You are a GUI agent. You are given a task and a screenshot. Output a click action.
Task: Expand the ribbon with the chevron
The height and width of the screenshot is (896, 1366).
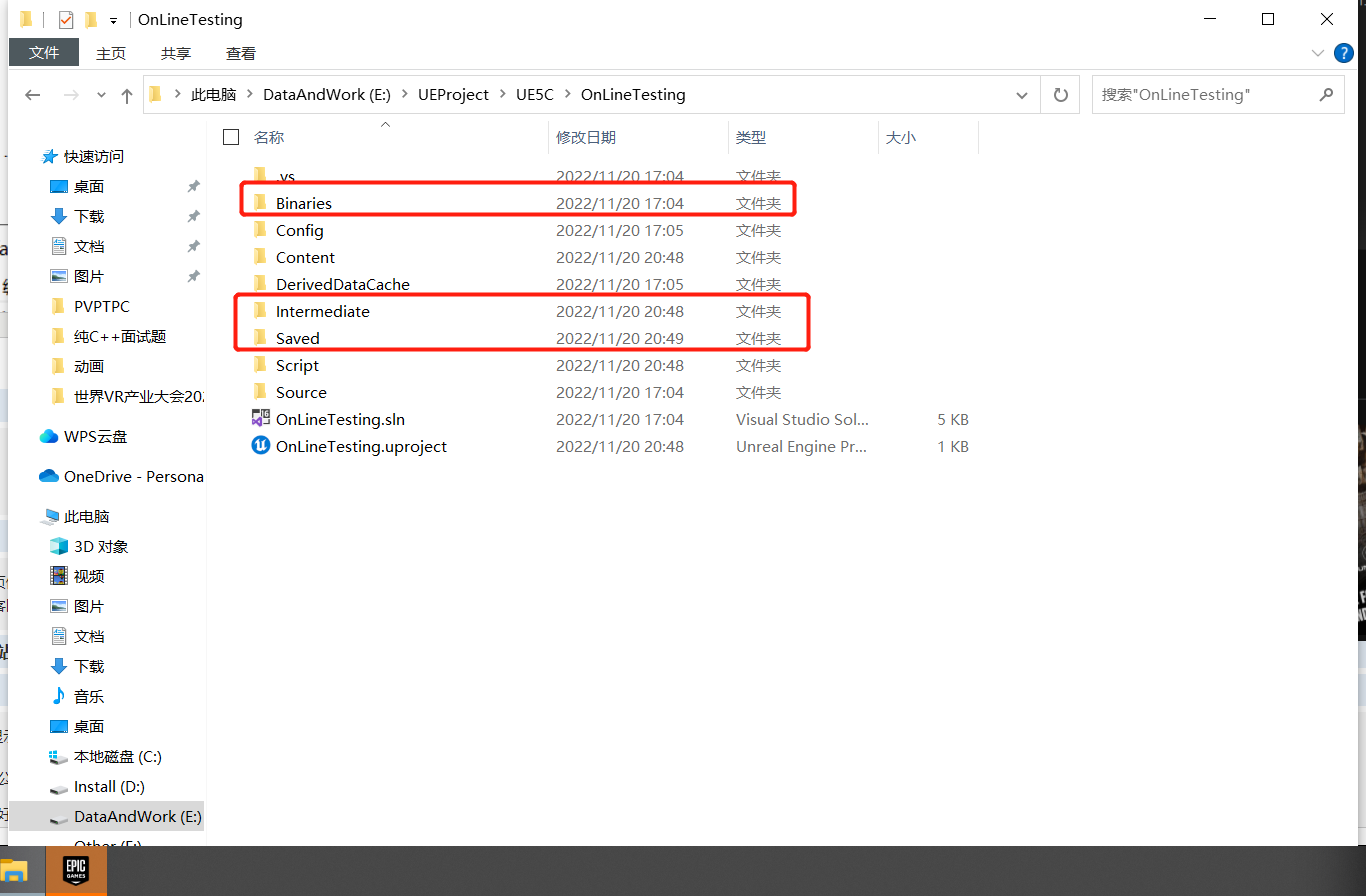1317,53
